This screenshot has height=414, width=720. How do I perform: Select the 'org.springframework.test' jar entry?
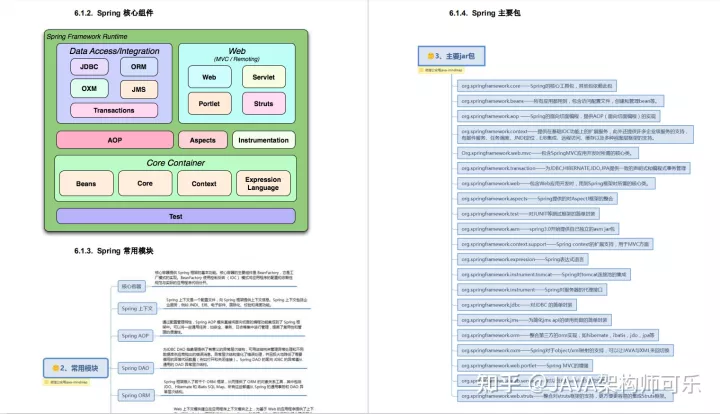click(528, 214)
